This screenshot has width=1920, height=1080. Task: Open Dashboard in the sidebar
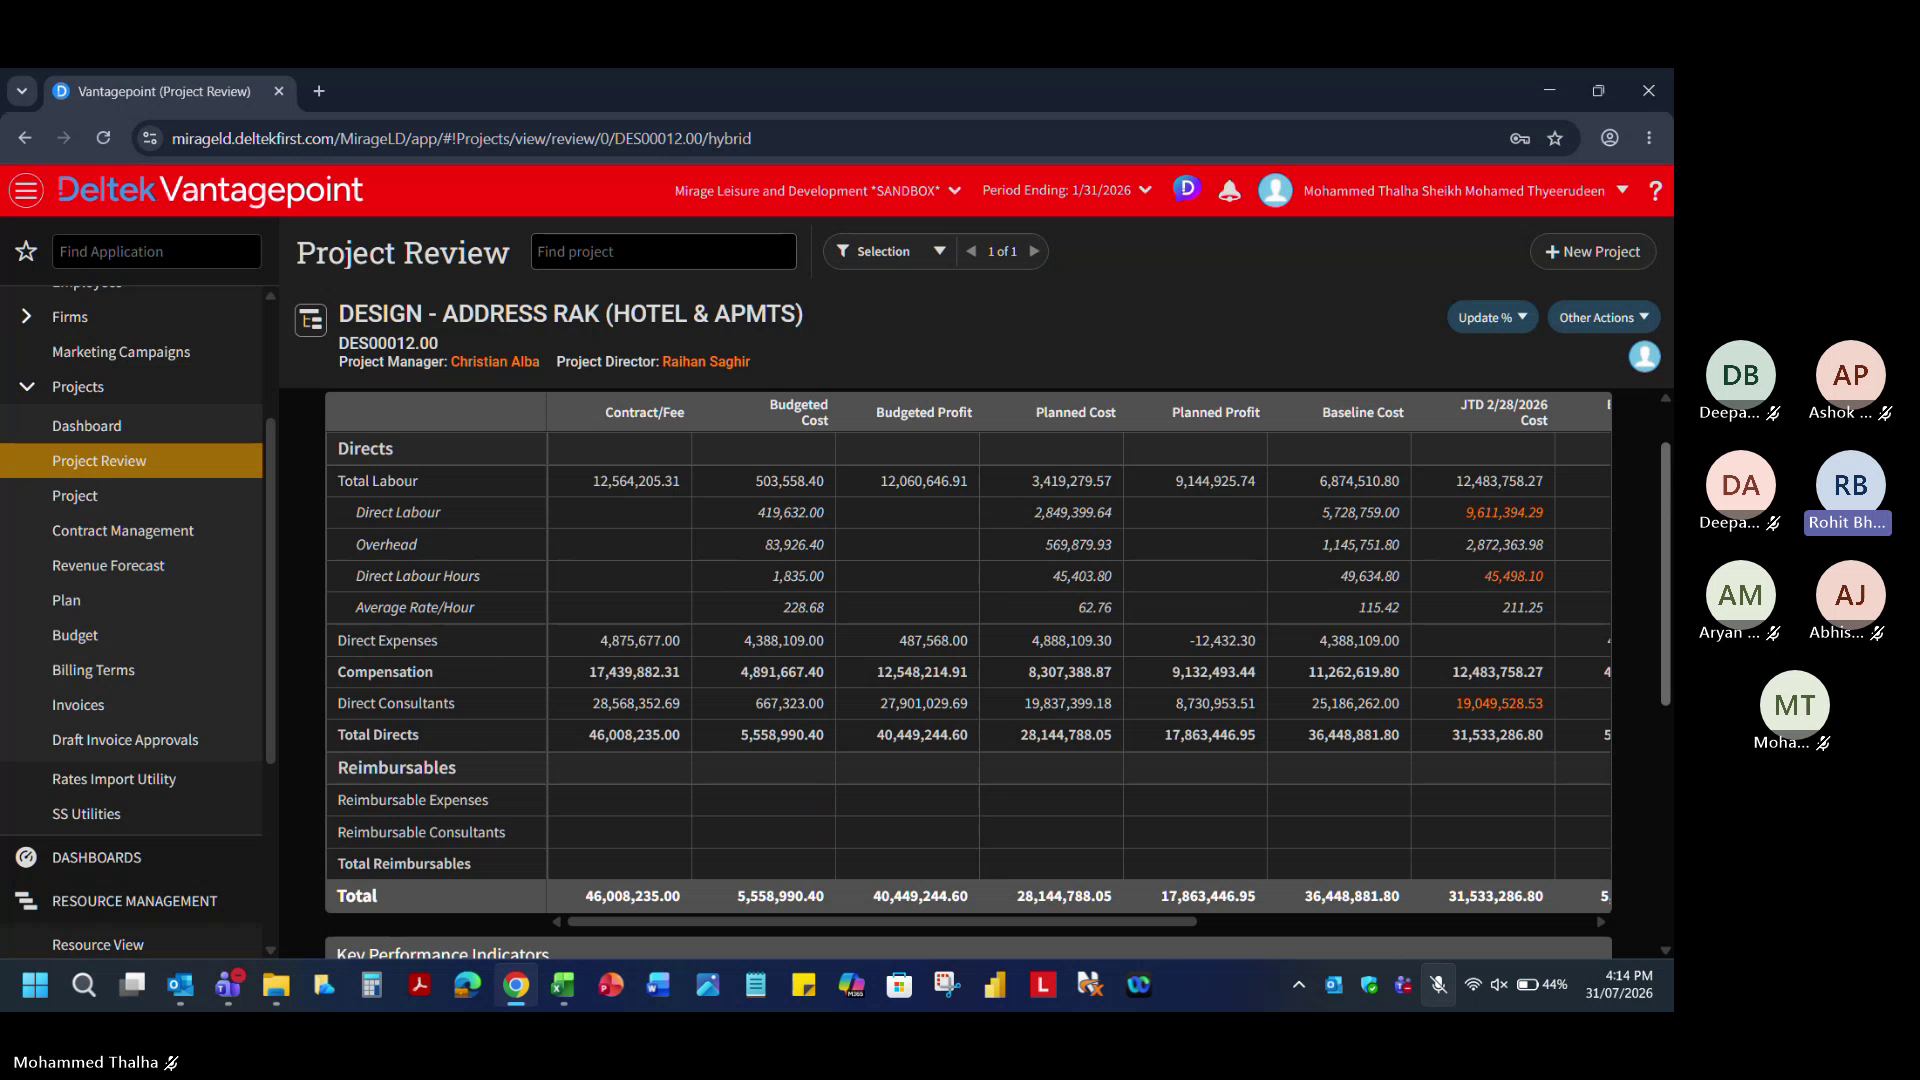tap(87, 425)
